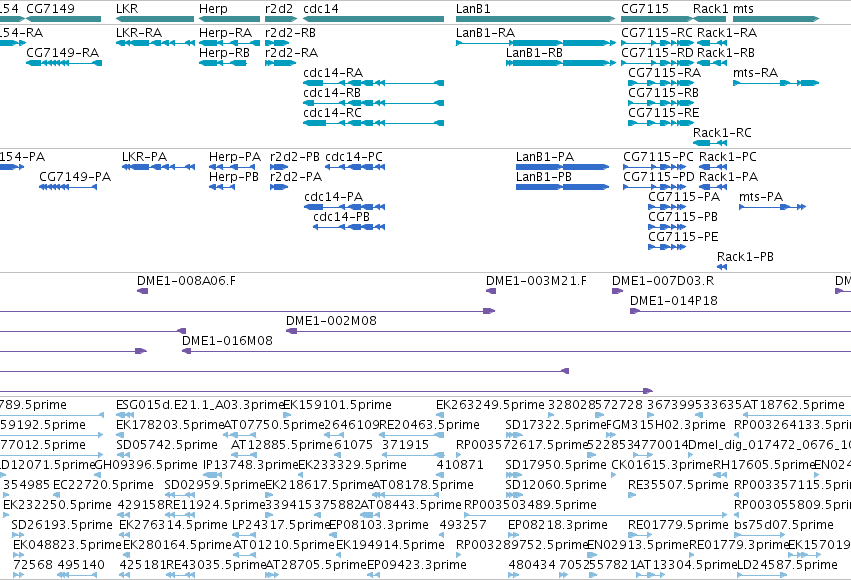Select transcript Herp-RA
This screenshot has height=580, width=851.
click(x=230, y=43)
